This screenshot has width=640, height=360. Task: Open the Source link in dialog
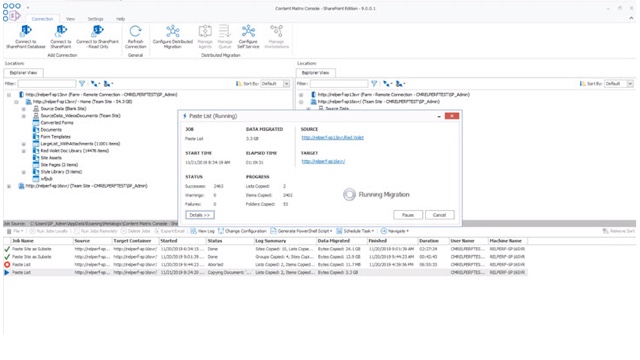(x=332, y=138)
